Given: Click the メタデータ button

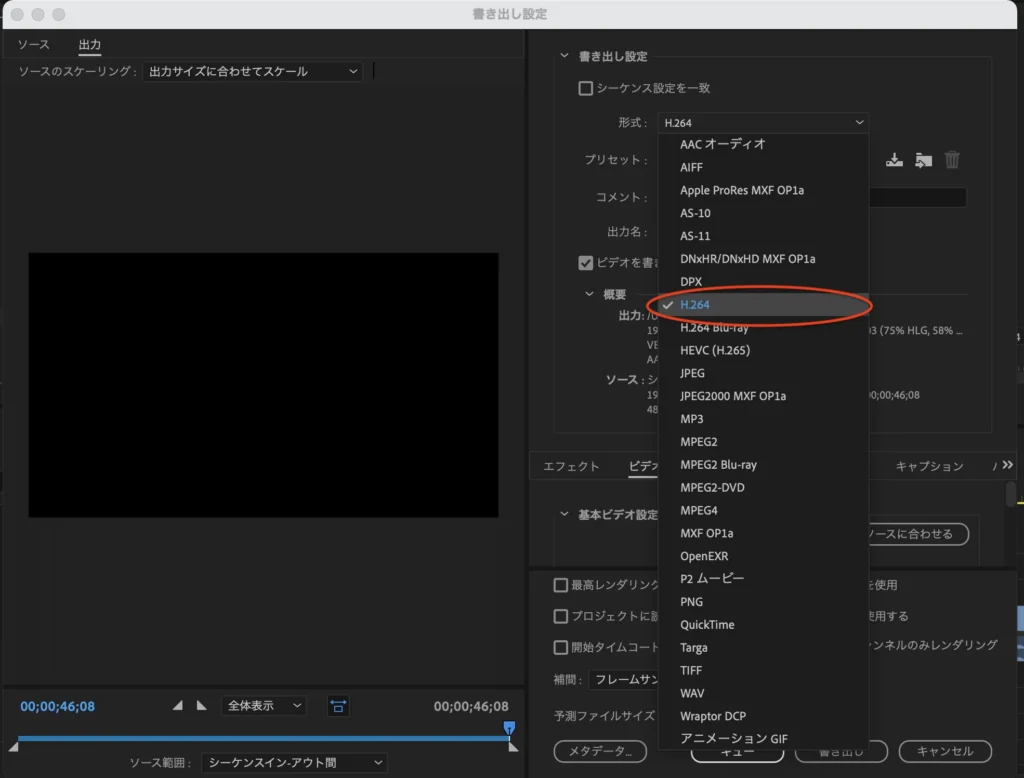Looking at the screenshot, I should click(x=594, y=751).
